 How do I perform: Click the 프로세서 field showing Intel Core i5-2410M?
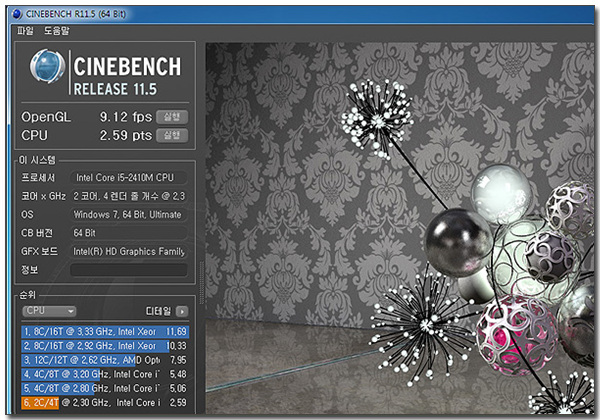click(129, 177)
